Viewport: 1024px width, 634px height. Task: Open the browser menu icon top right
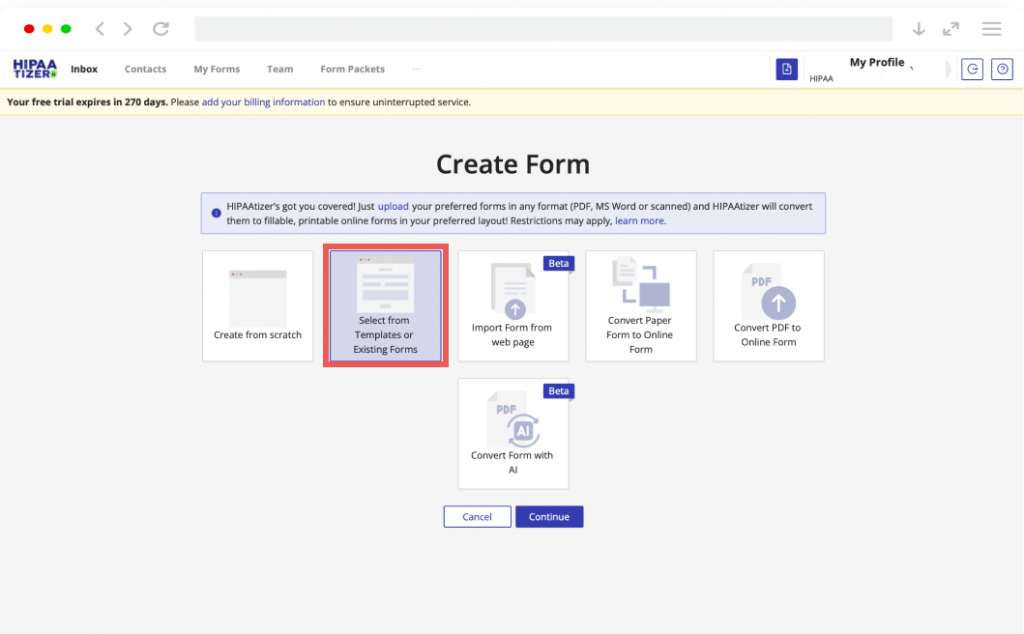click(x=991, y=29)
